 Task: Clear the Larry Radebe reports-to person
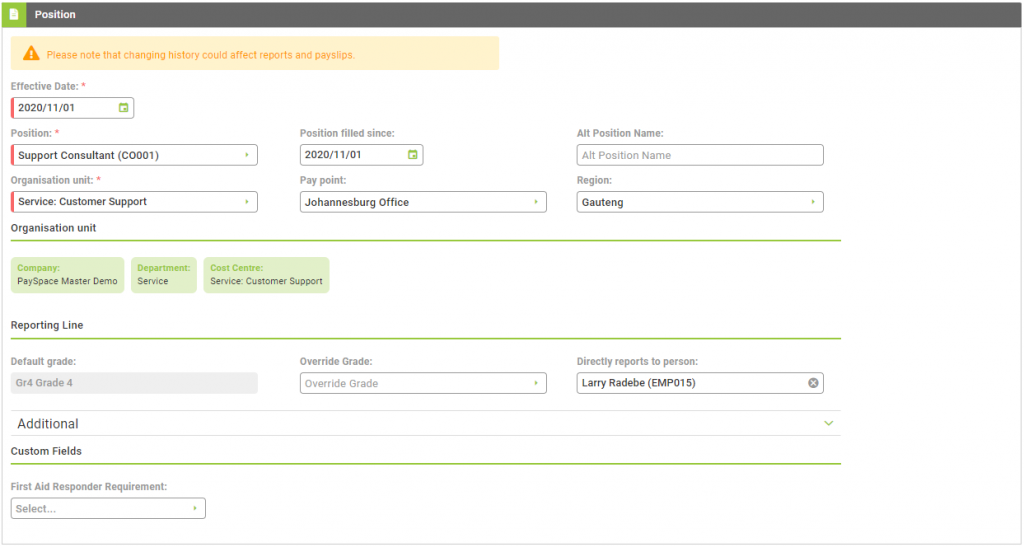pyautogui.click(x=813, y=383)
